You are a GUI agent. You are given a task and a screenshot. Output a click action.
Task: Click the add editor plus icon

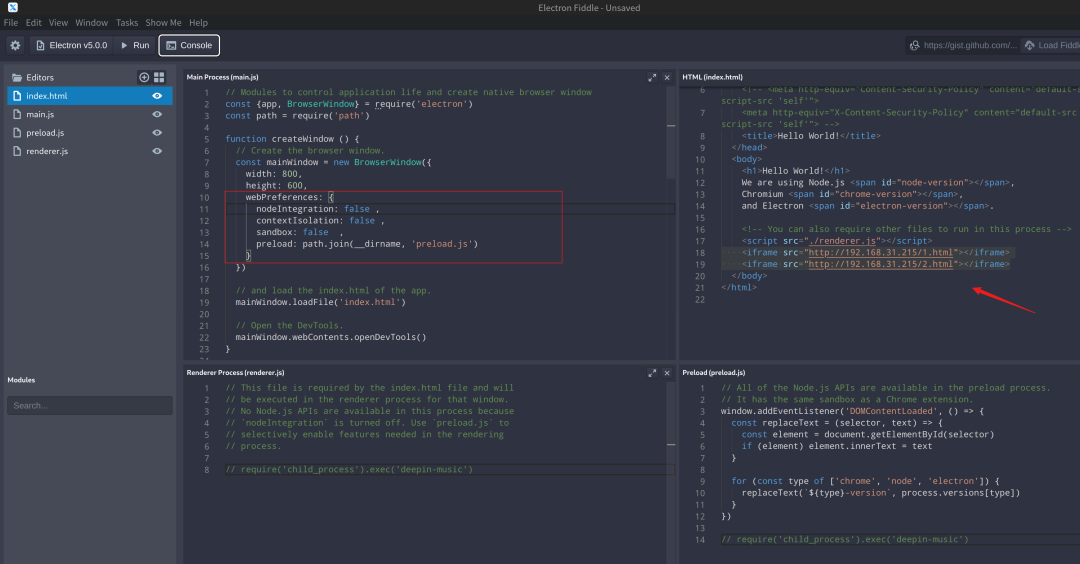[144, 77]
